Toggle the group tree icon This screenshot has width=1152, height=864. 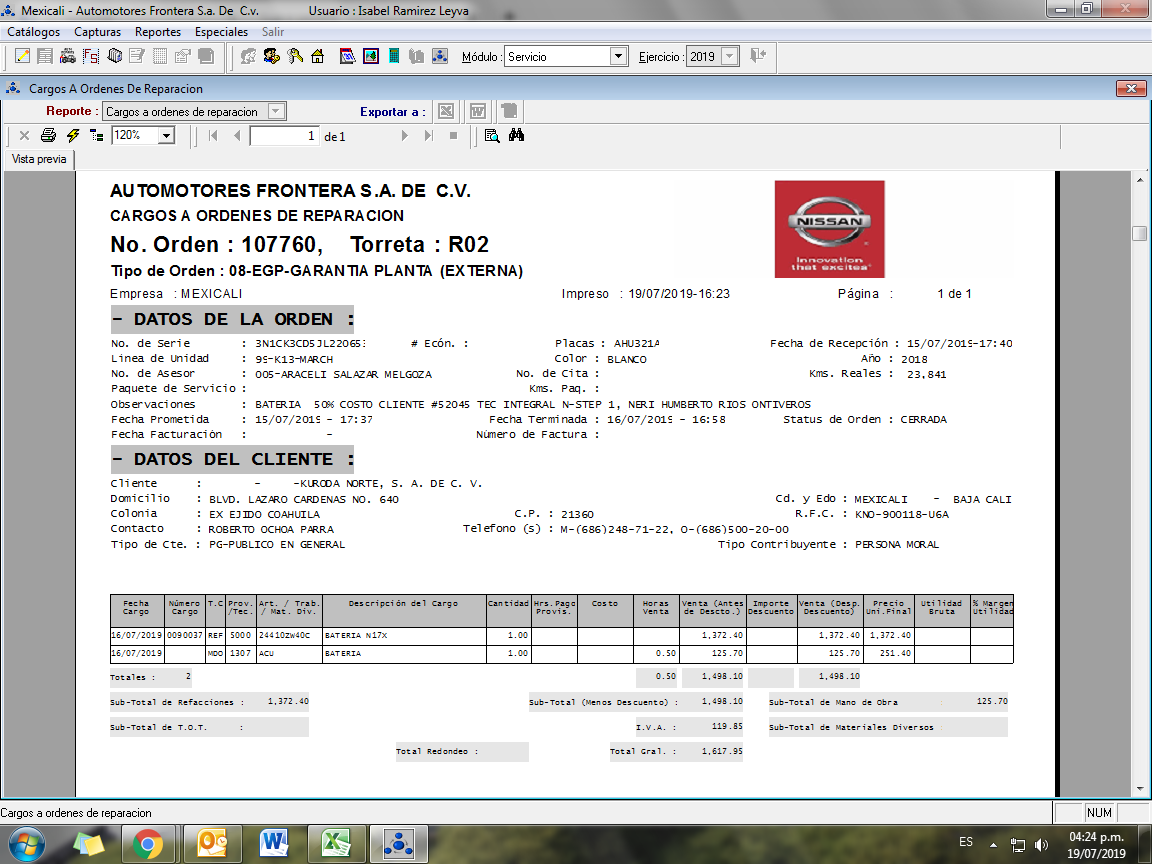pyautogui.click(x=96, y=135)
